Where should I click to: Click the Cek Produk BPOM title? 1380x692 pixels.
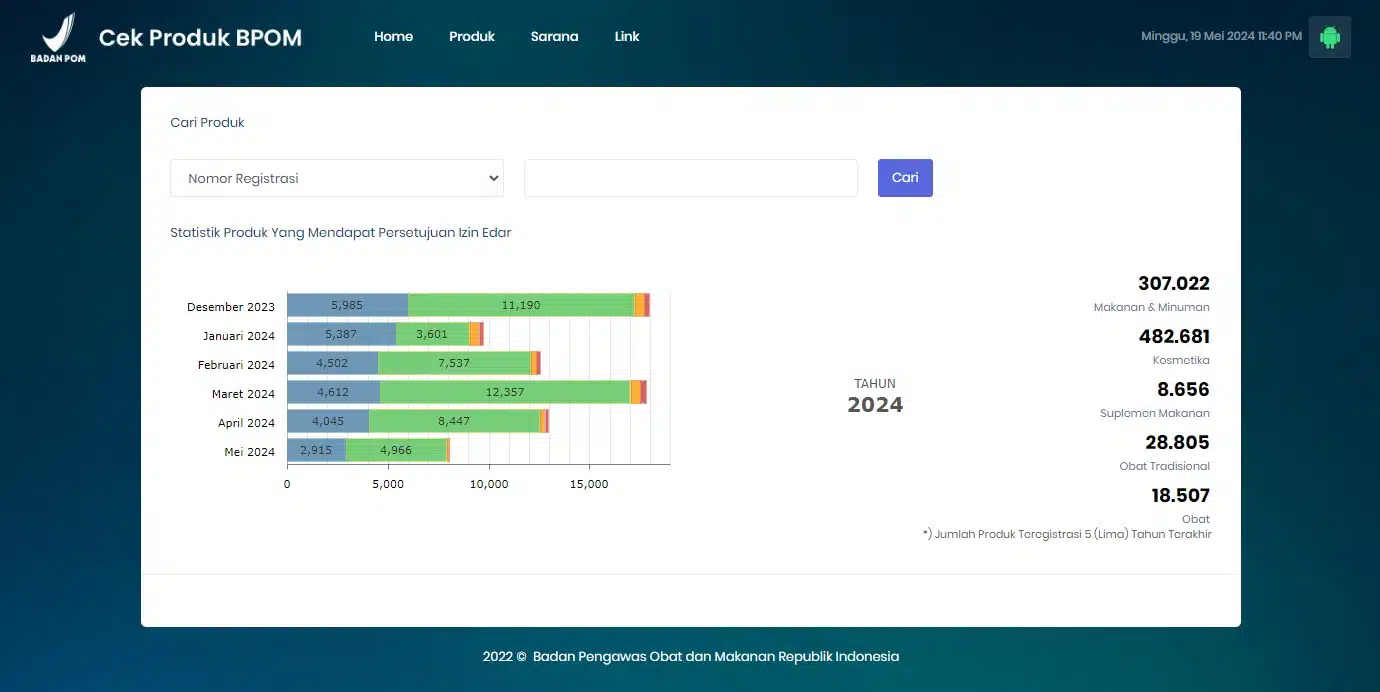200,38
